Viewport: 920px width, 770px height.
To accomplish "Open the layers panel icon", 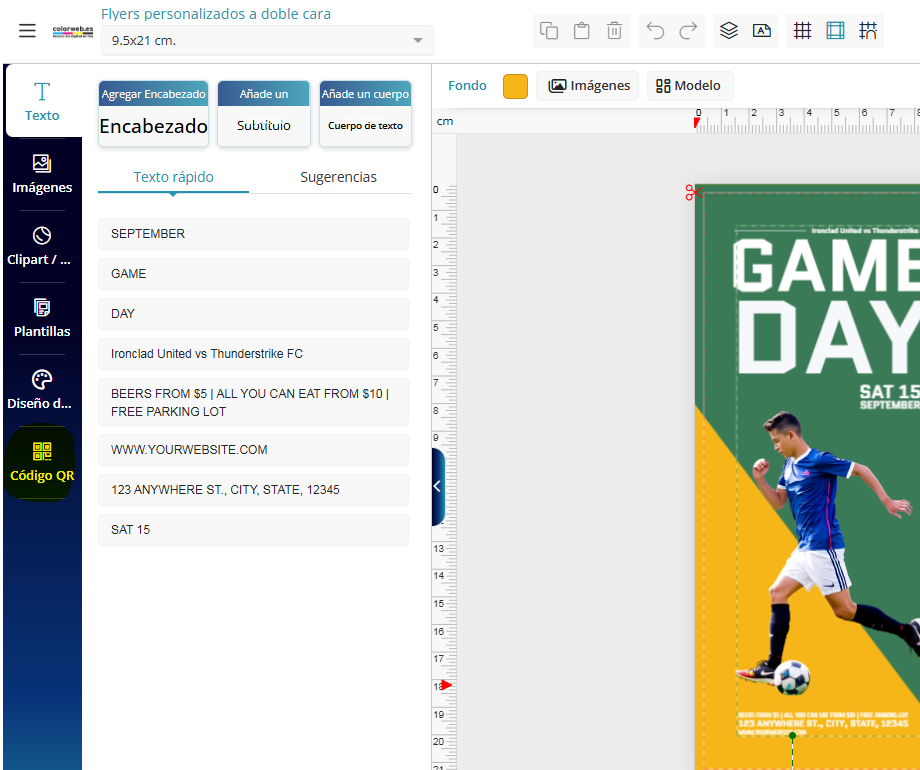I will (729, 31).
